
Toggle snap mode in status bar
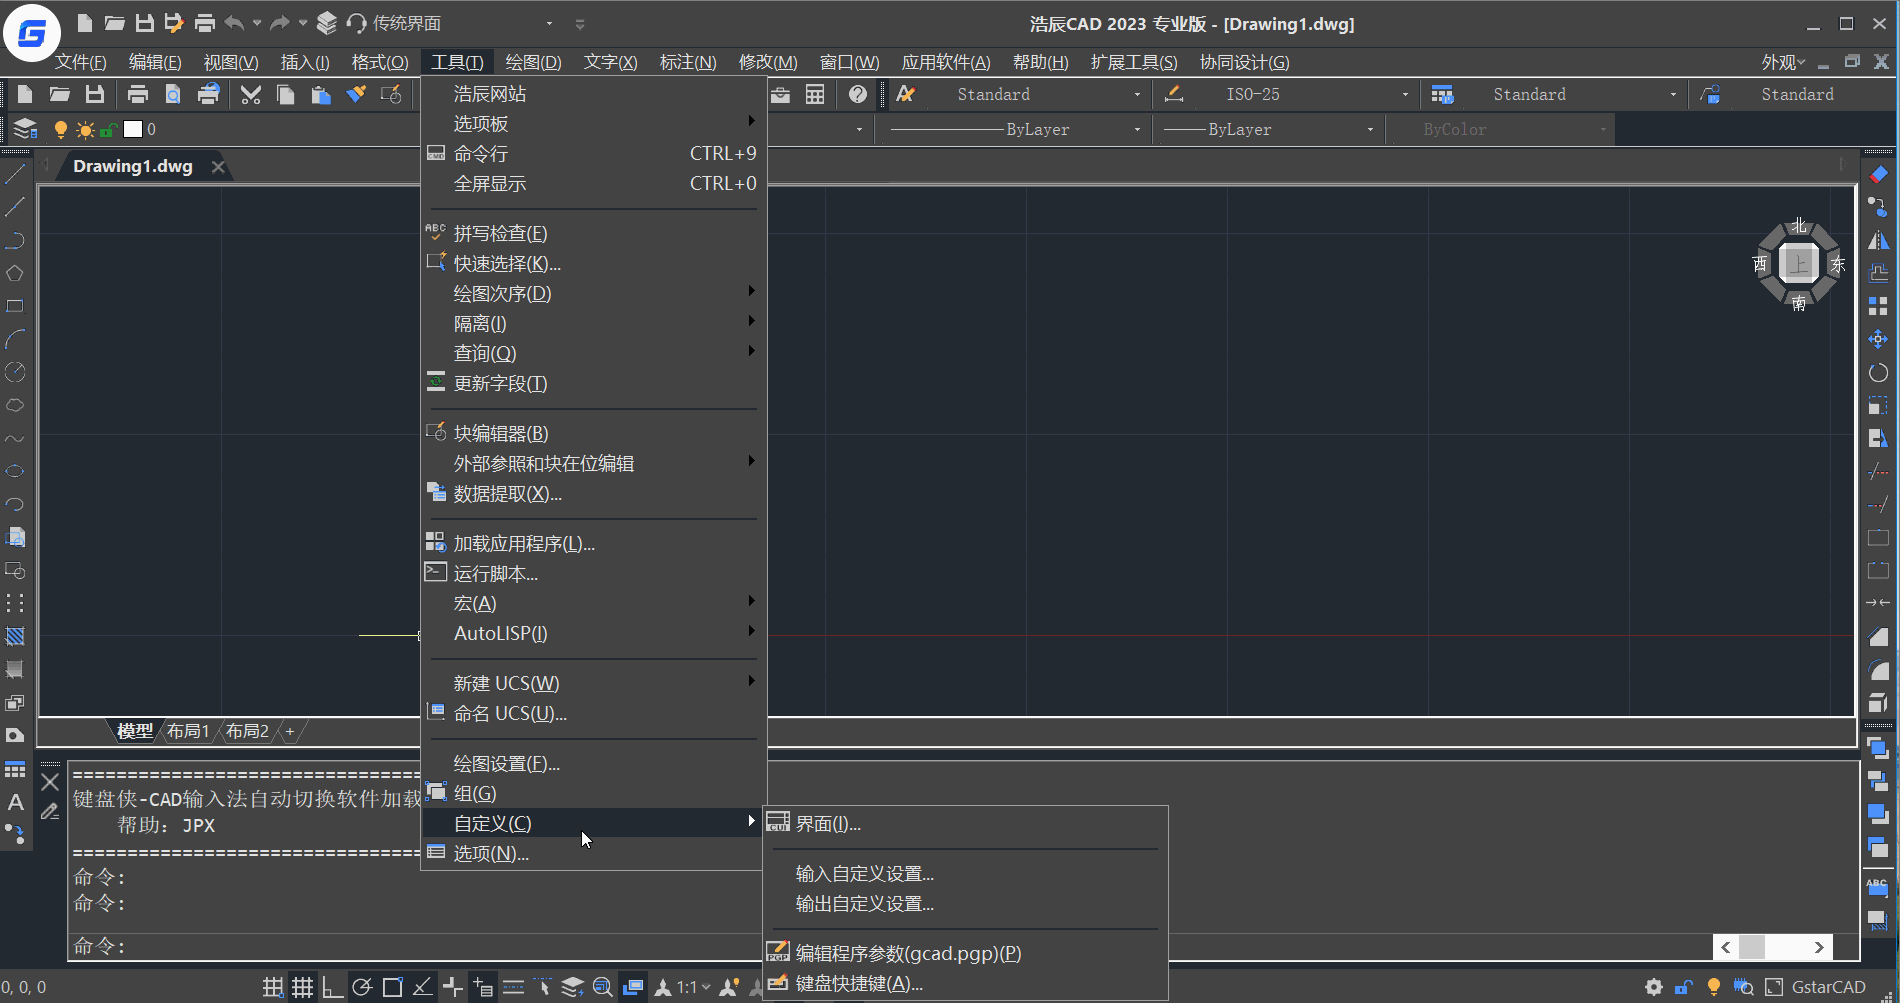(273, 987)
